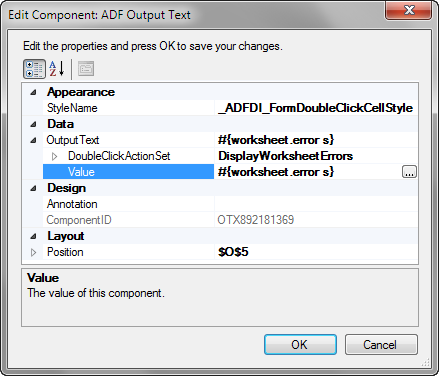Sort properties alphabetically with A-Z icon
The width and height of the screenshot is (439, 376).
(57, 69)
